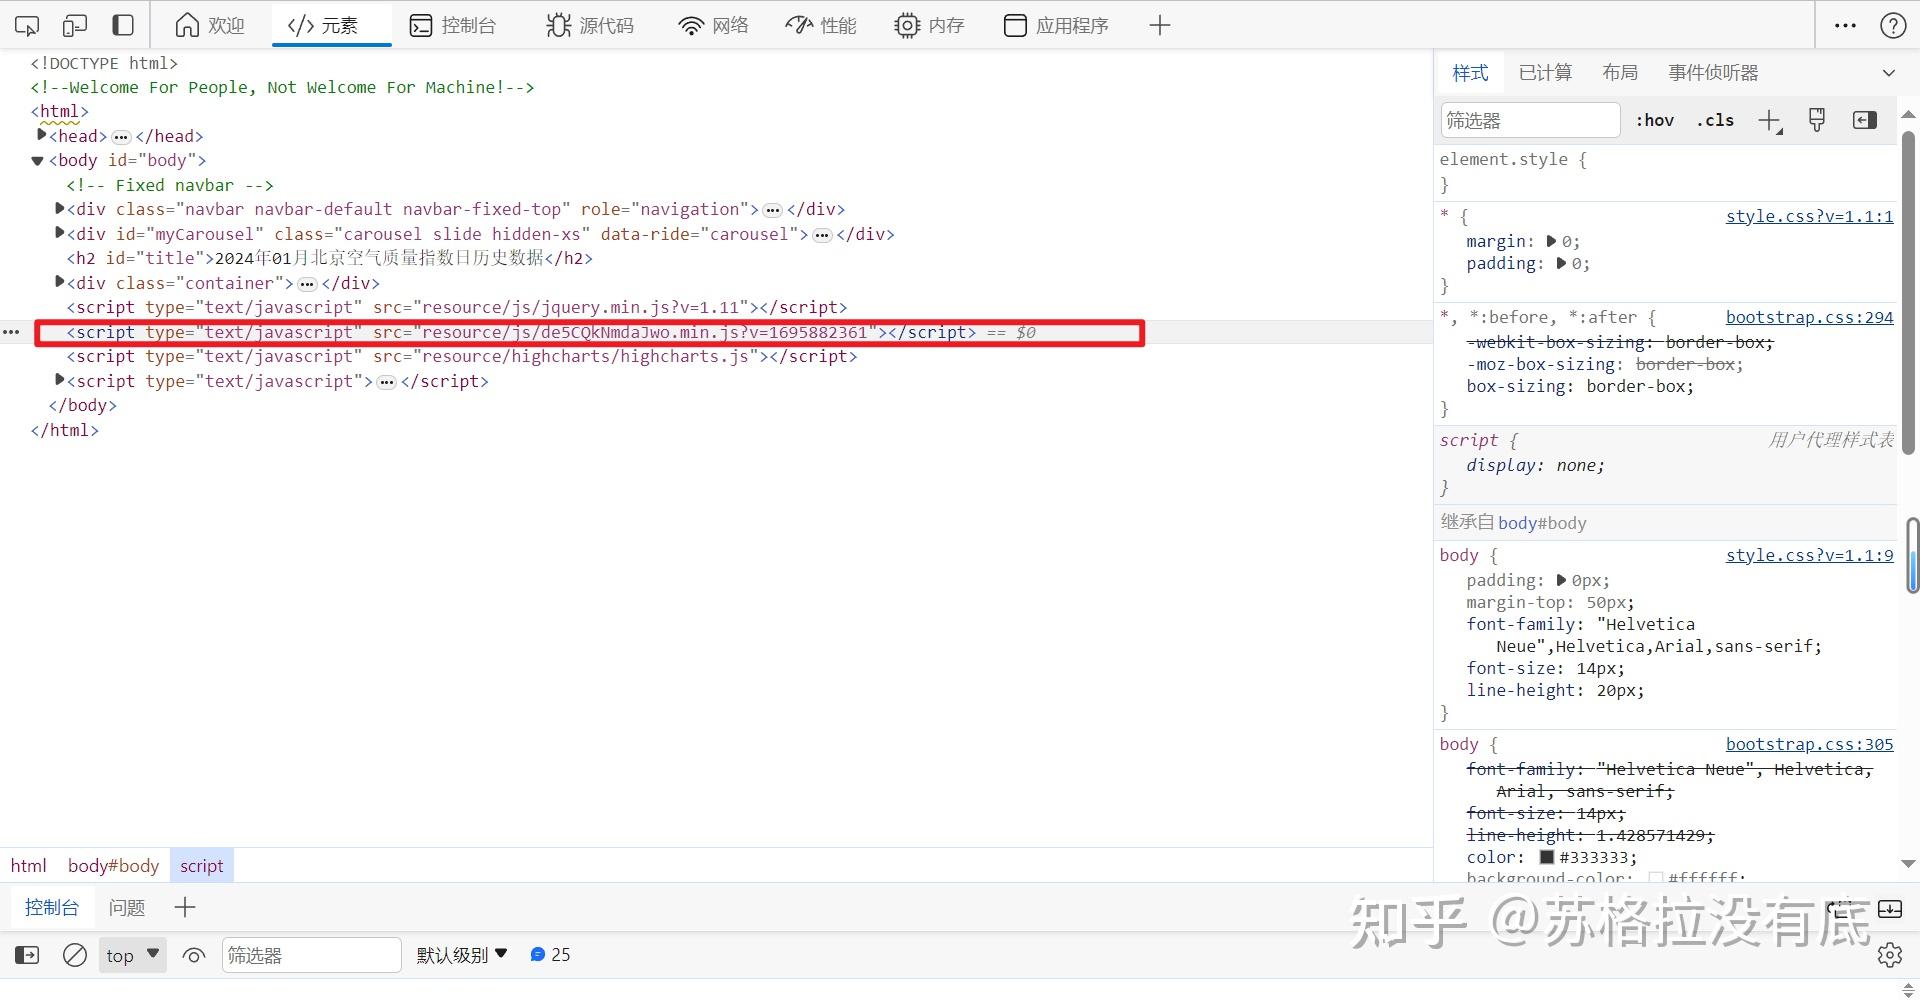Add a new style rule with the + icon

1770,120
